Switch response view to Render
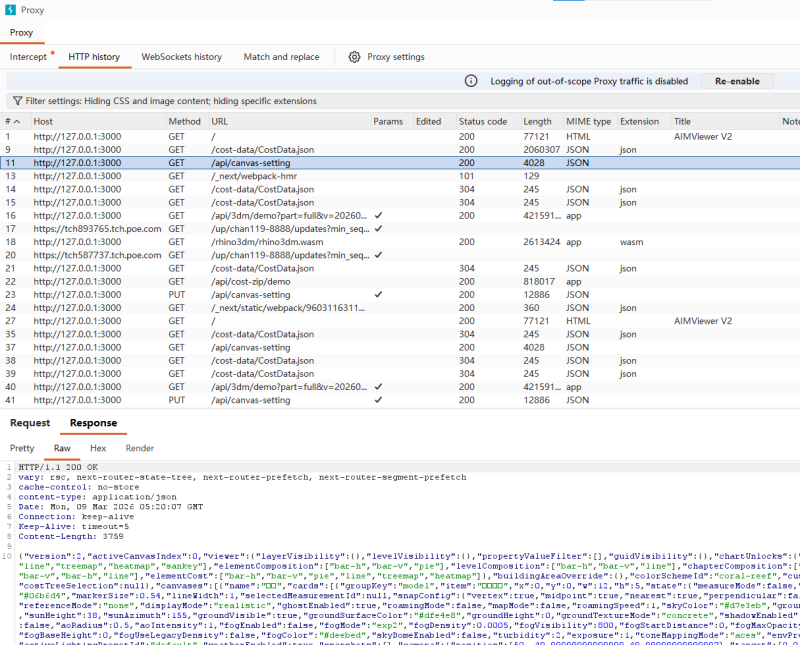 [x=140, y=449]
